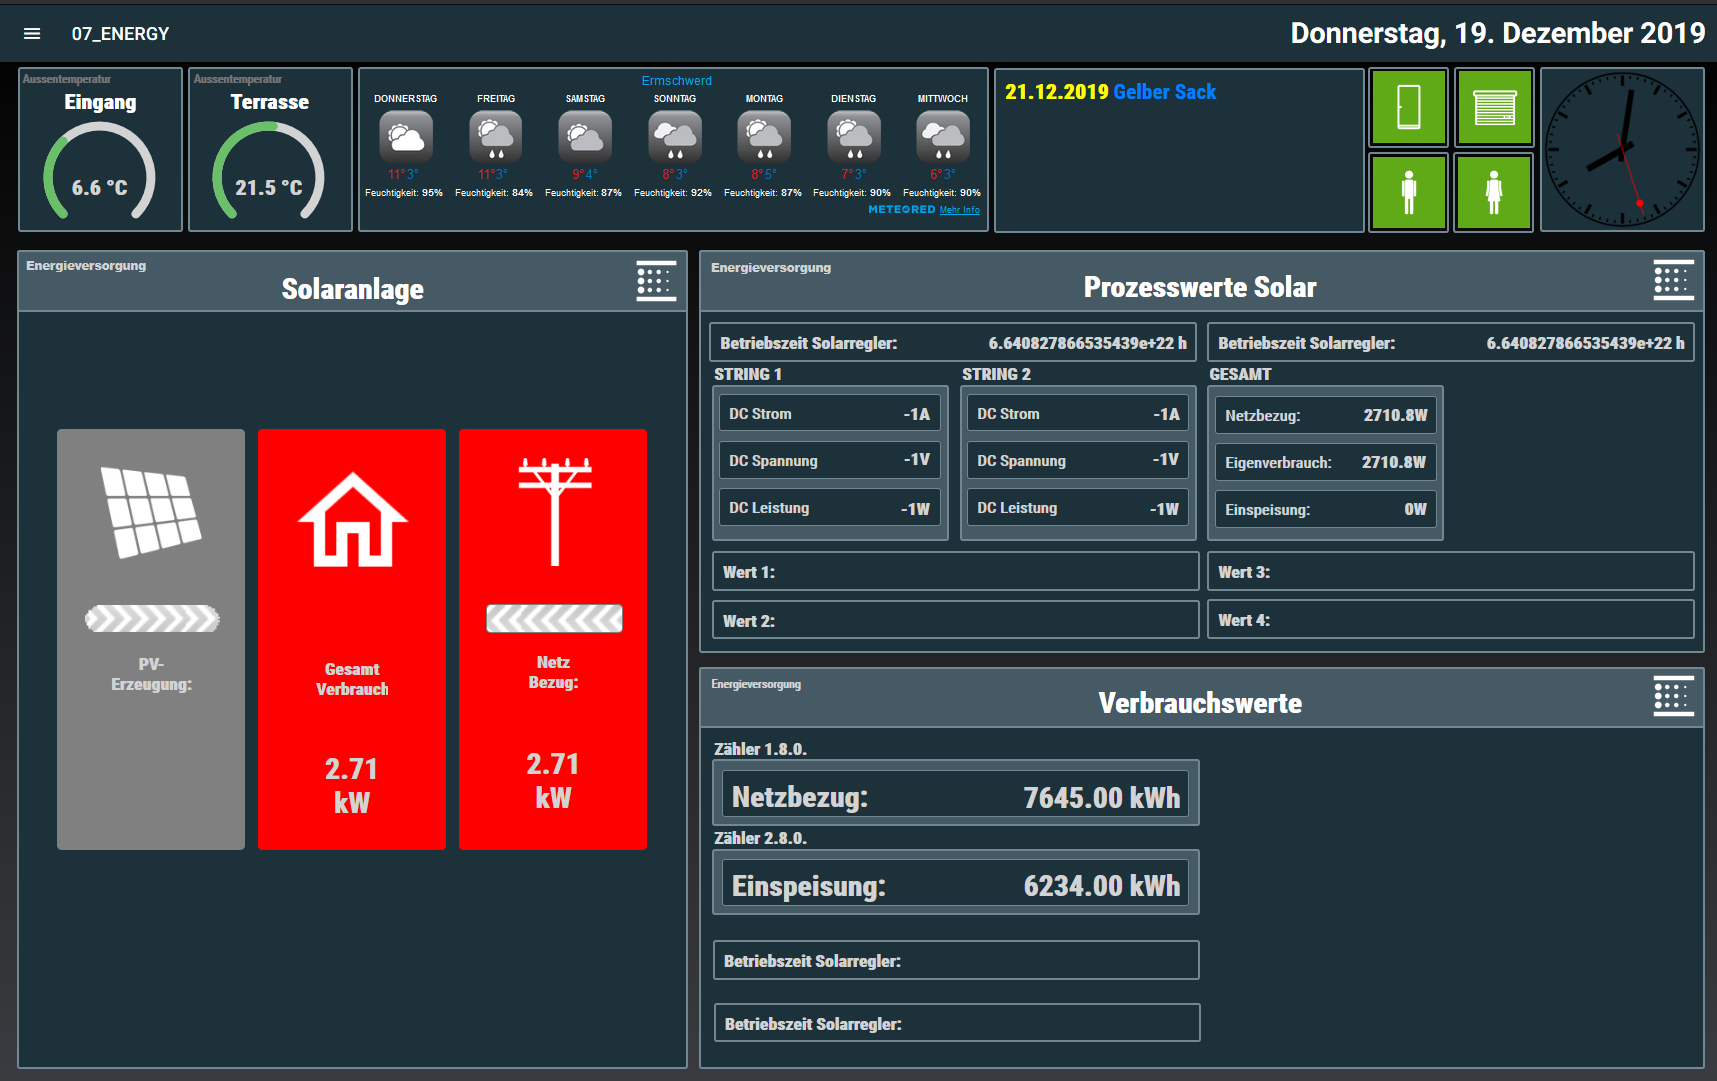Click the Zähler 2.8.0. label
Image resolution: width=1717 pixels, height=1081 pixels.
760,838
